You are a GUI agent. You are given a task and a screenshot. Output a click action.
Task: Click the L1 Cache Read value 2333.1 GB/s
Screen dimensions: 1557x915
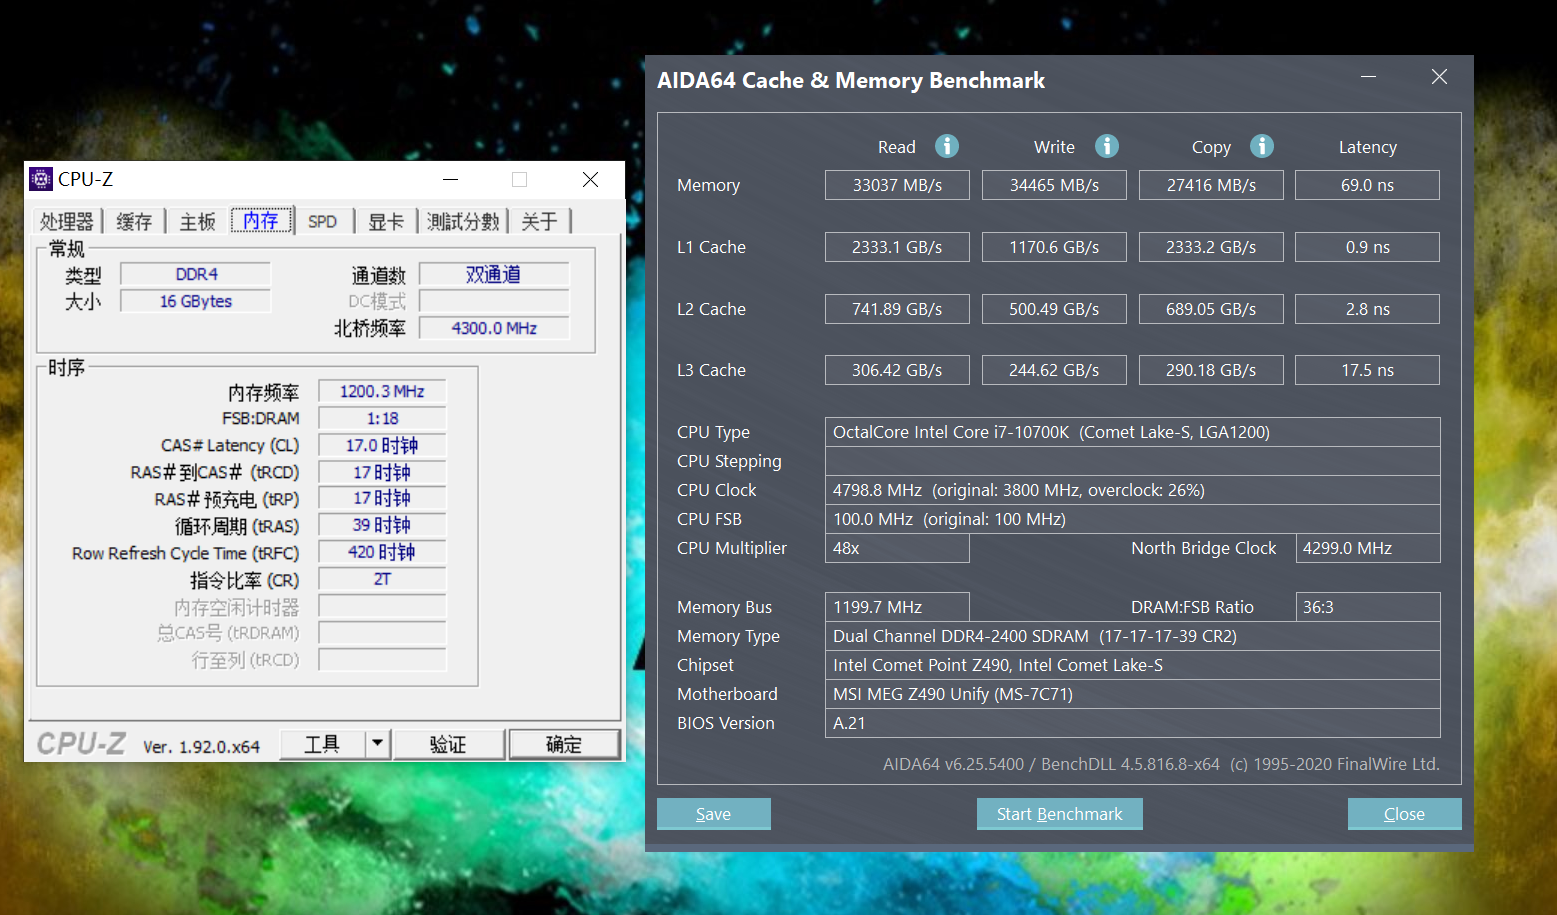[x=897, y=247]
